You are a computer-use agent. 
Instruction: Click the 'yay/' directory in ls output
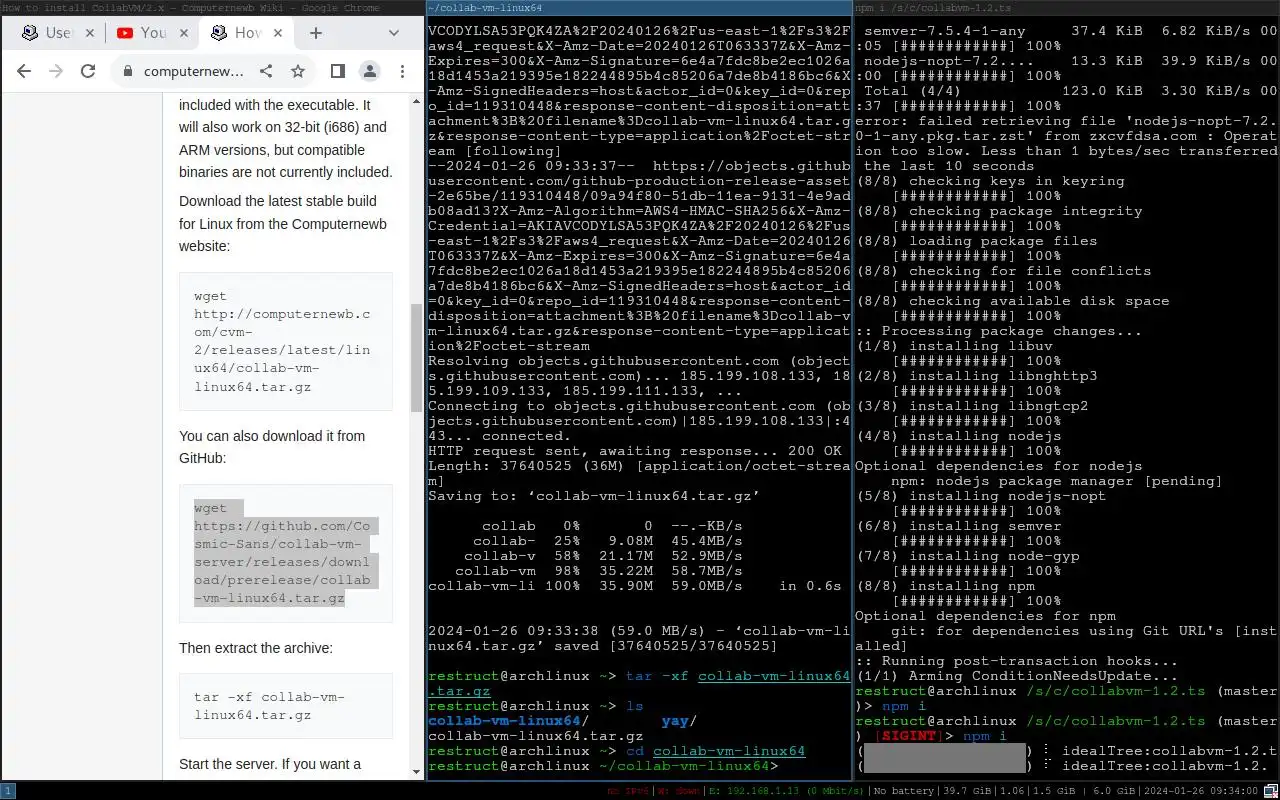680,721
